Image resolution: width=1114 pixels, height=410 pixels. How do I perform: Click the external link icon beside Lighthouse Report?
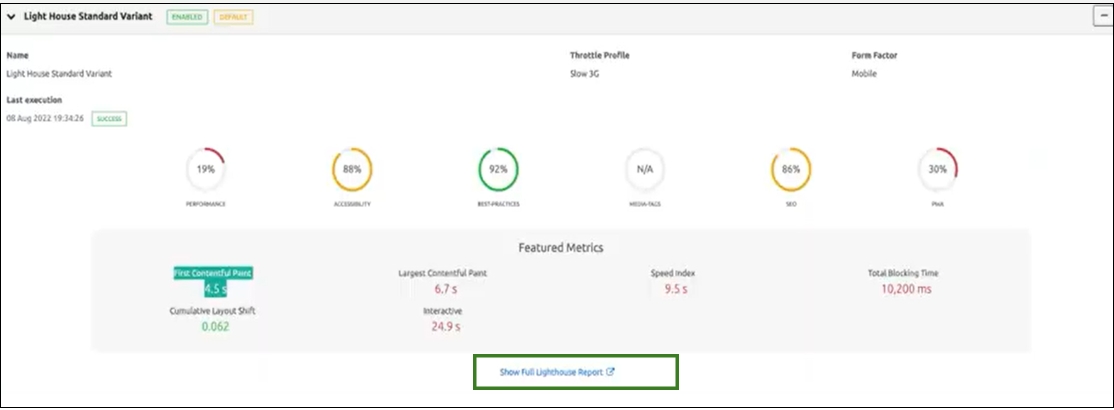click(x=610, y=372)
